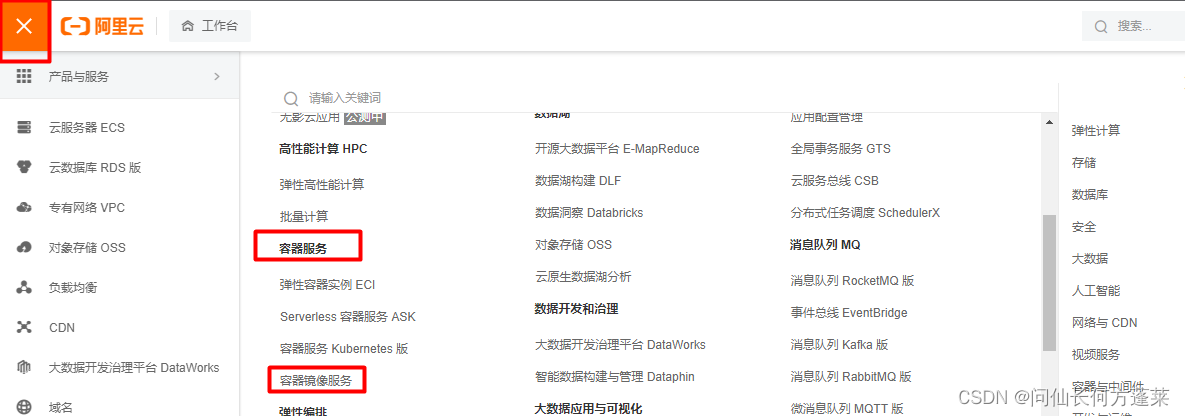The image size is (1185, 416).
Task: Jump to 安全 category
Action: click(x=1084, y=226)
